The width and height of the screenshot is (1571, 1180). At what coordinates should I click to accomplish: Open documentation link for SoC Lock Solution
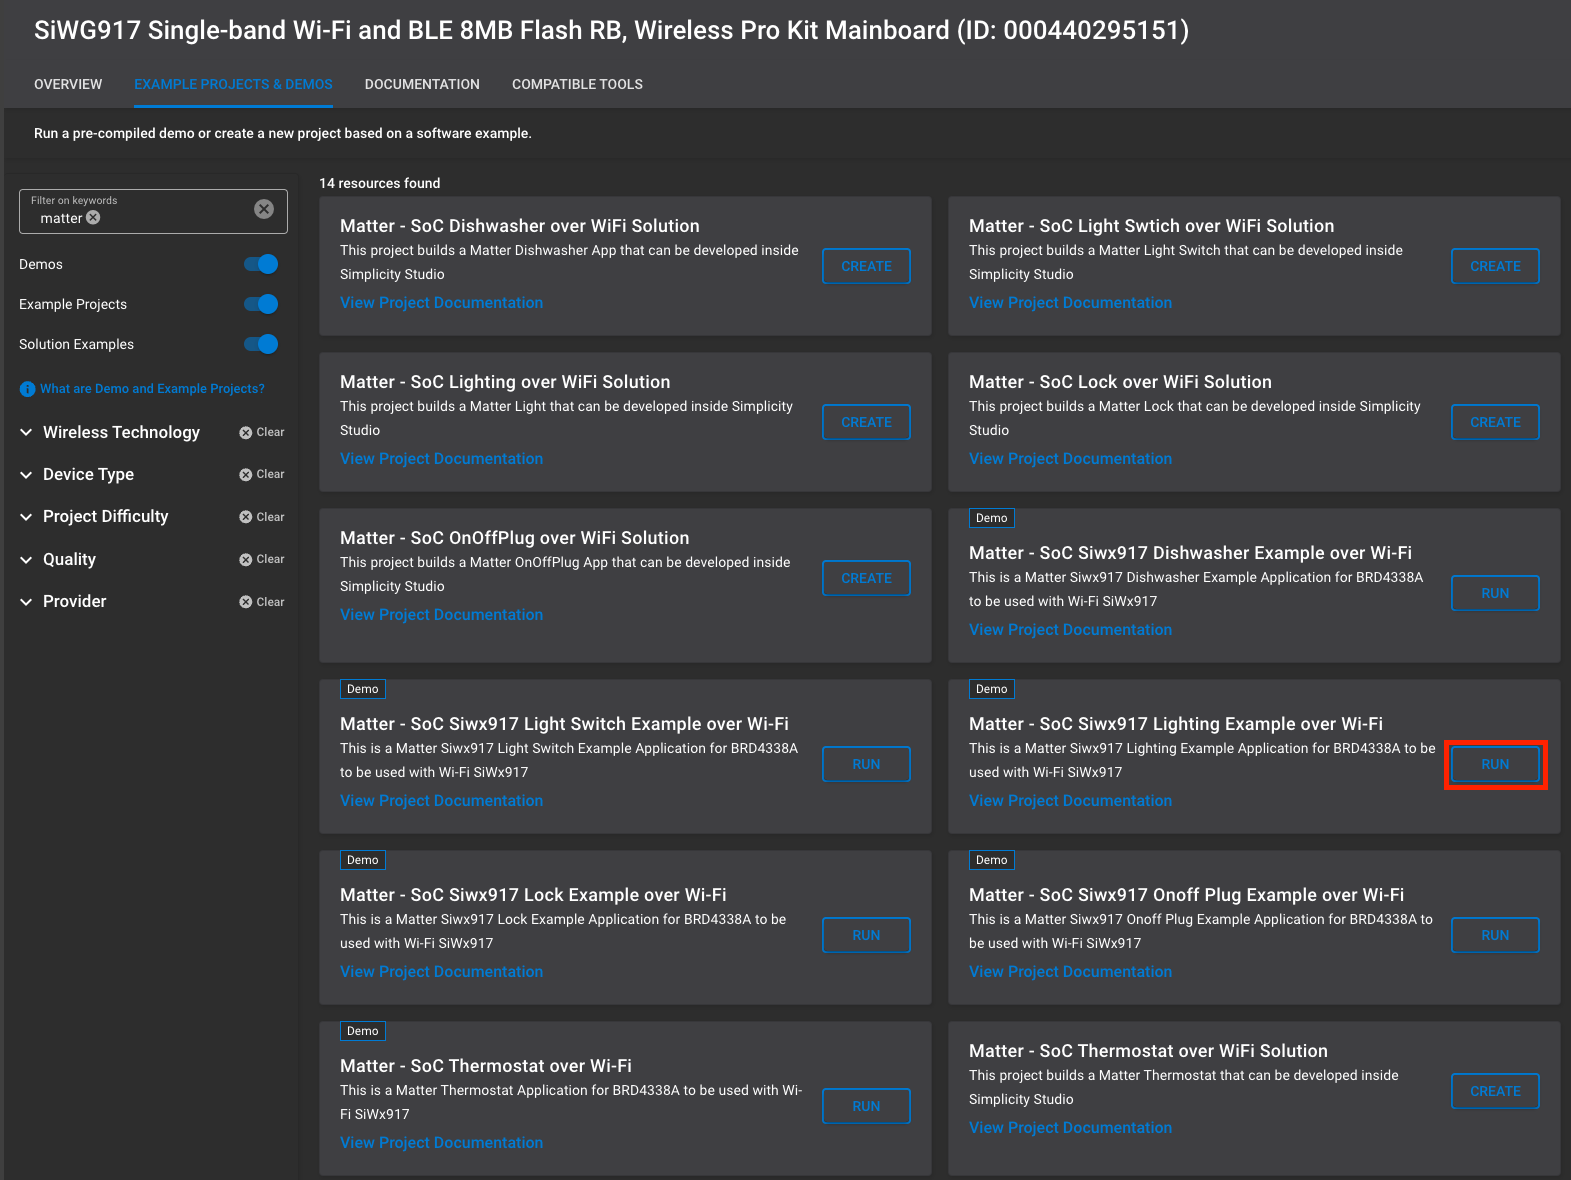click(1070, 459)
